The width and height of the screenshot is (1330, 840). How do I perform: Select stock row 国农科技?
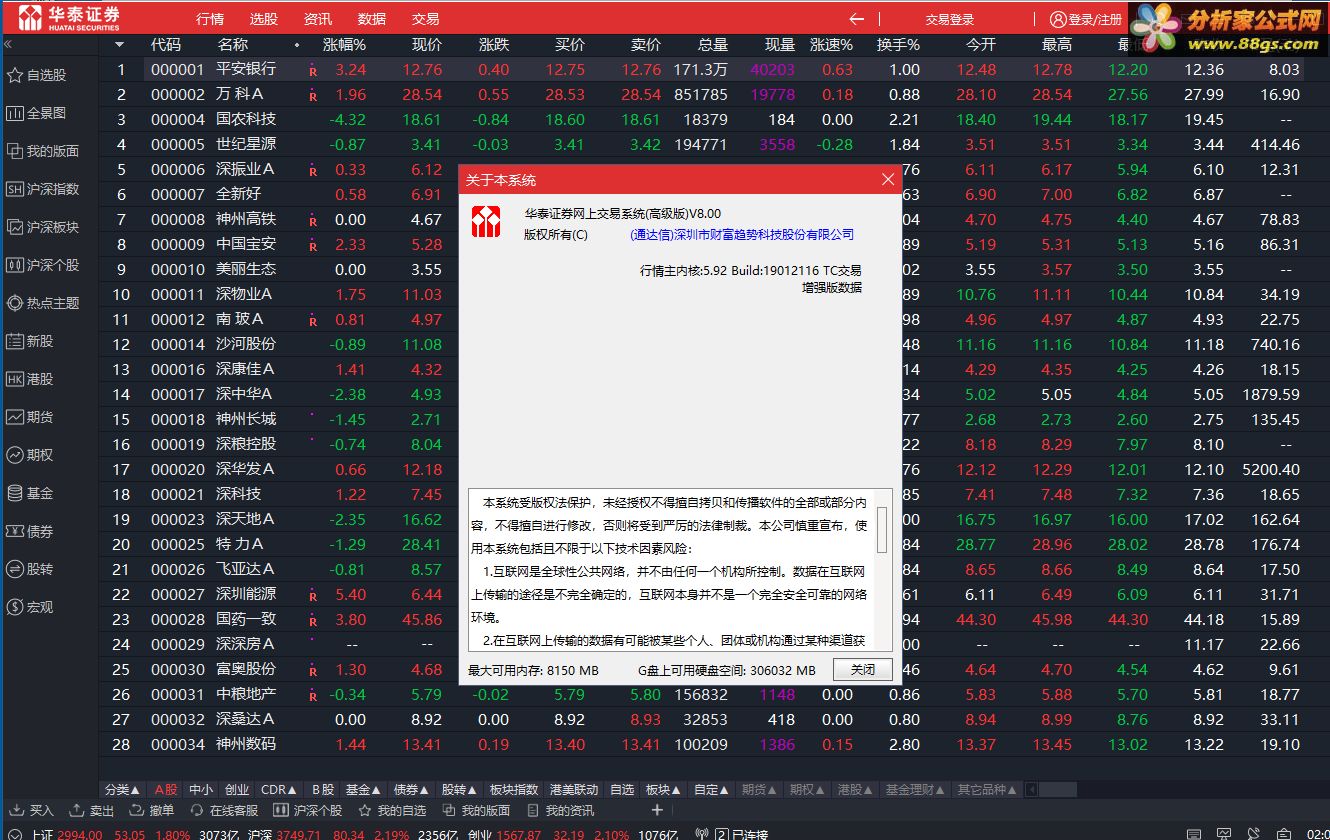point(704,119)
